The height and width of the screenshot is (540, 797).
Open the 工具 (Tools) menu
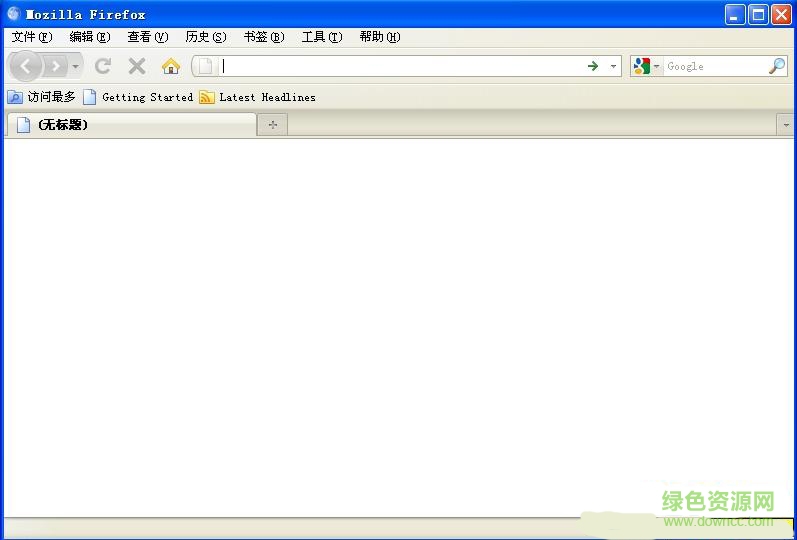pyautogui.click(x=321, y=37)
